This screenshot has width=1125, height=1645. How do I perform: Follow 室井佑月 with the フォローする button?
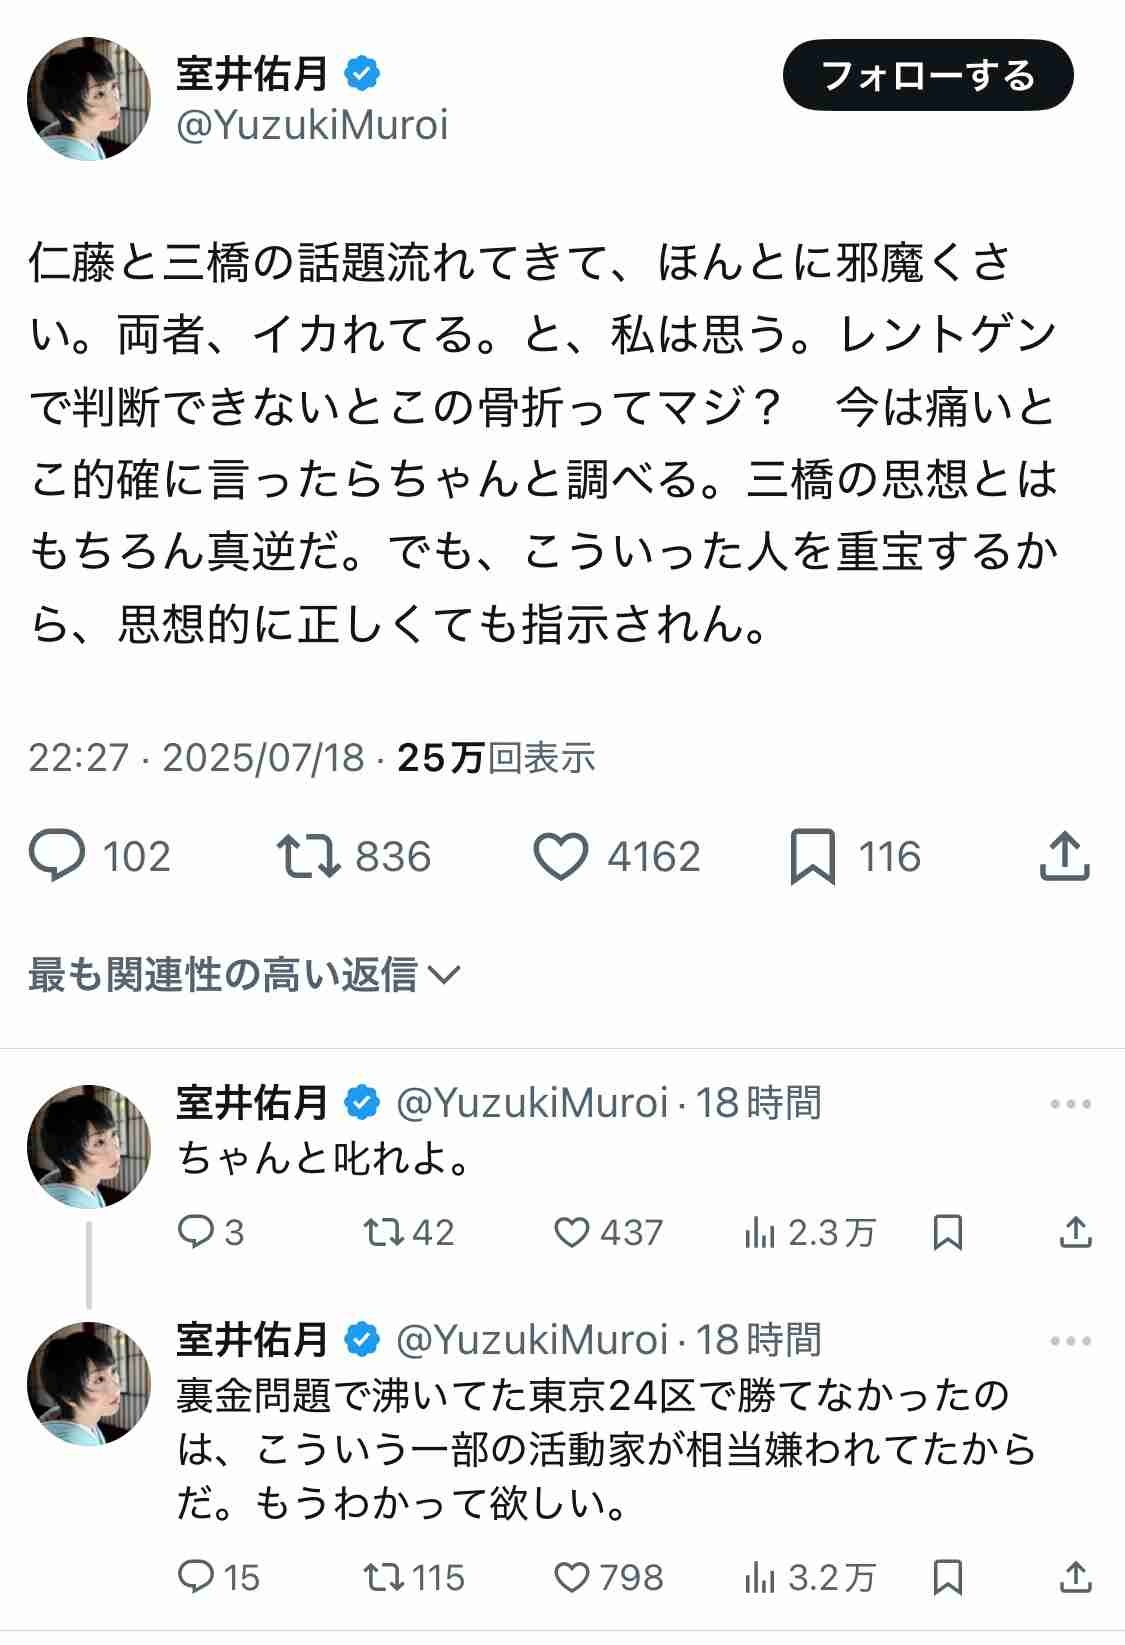pos(927,76)
